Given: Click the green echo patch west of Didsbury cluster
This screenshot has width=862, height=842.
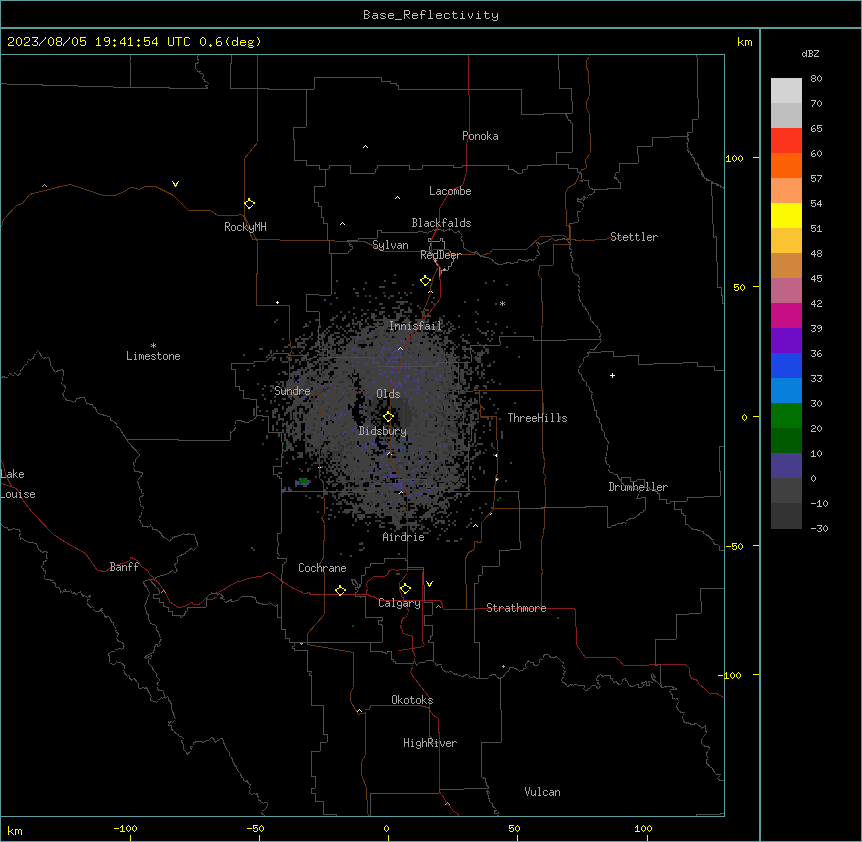Looking at the screenshot, I should (302, 481).
